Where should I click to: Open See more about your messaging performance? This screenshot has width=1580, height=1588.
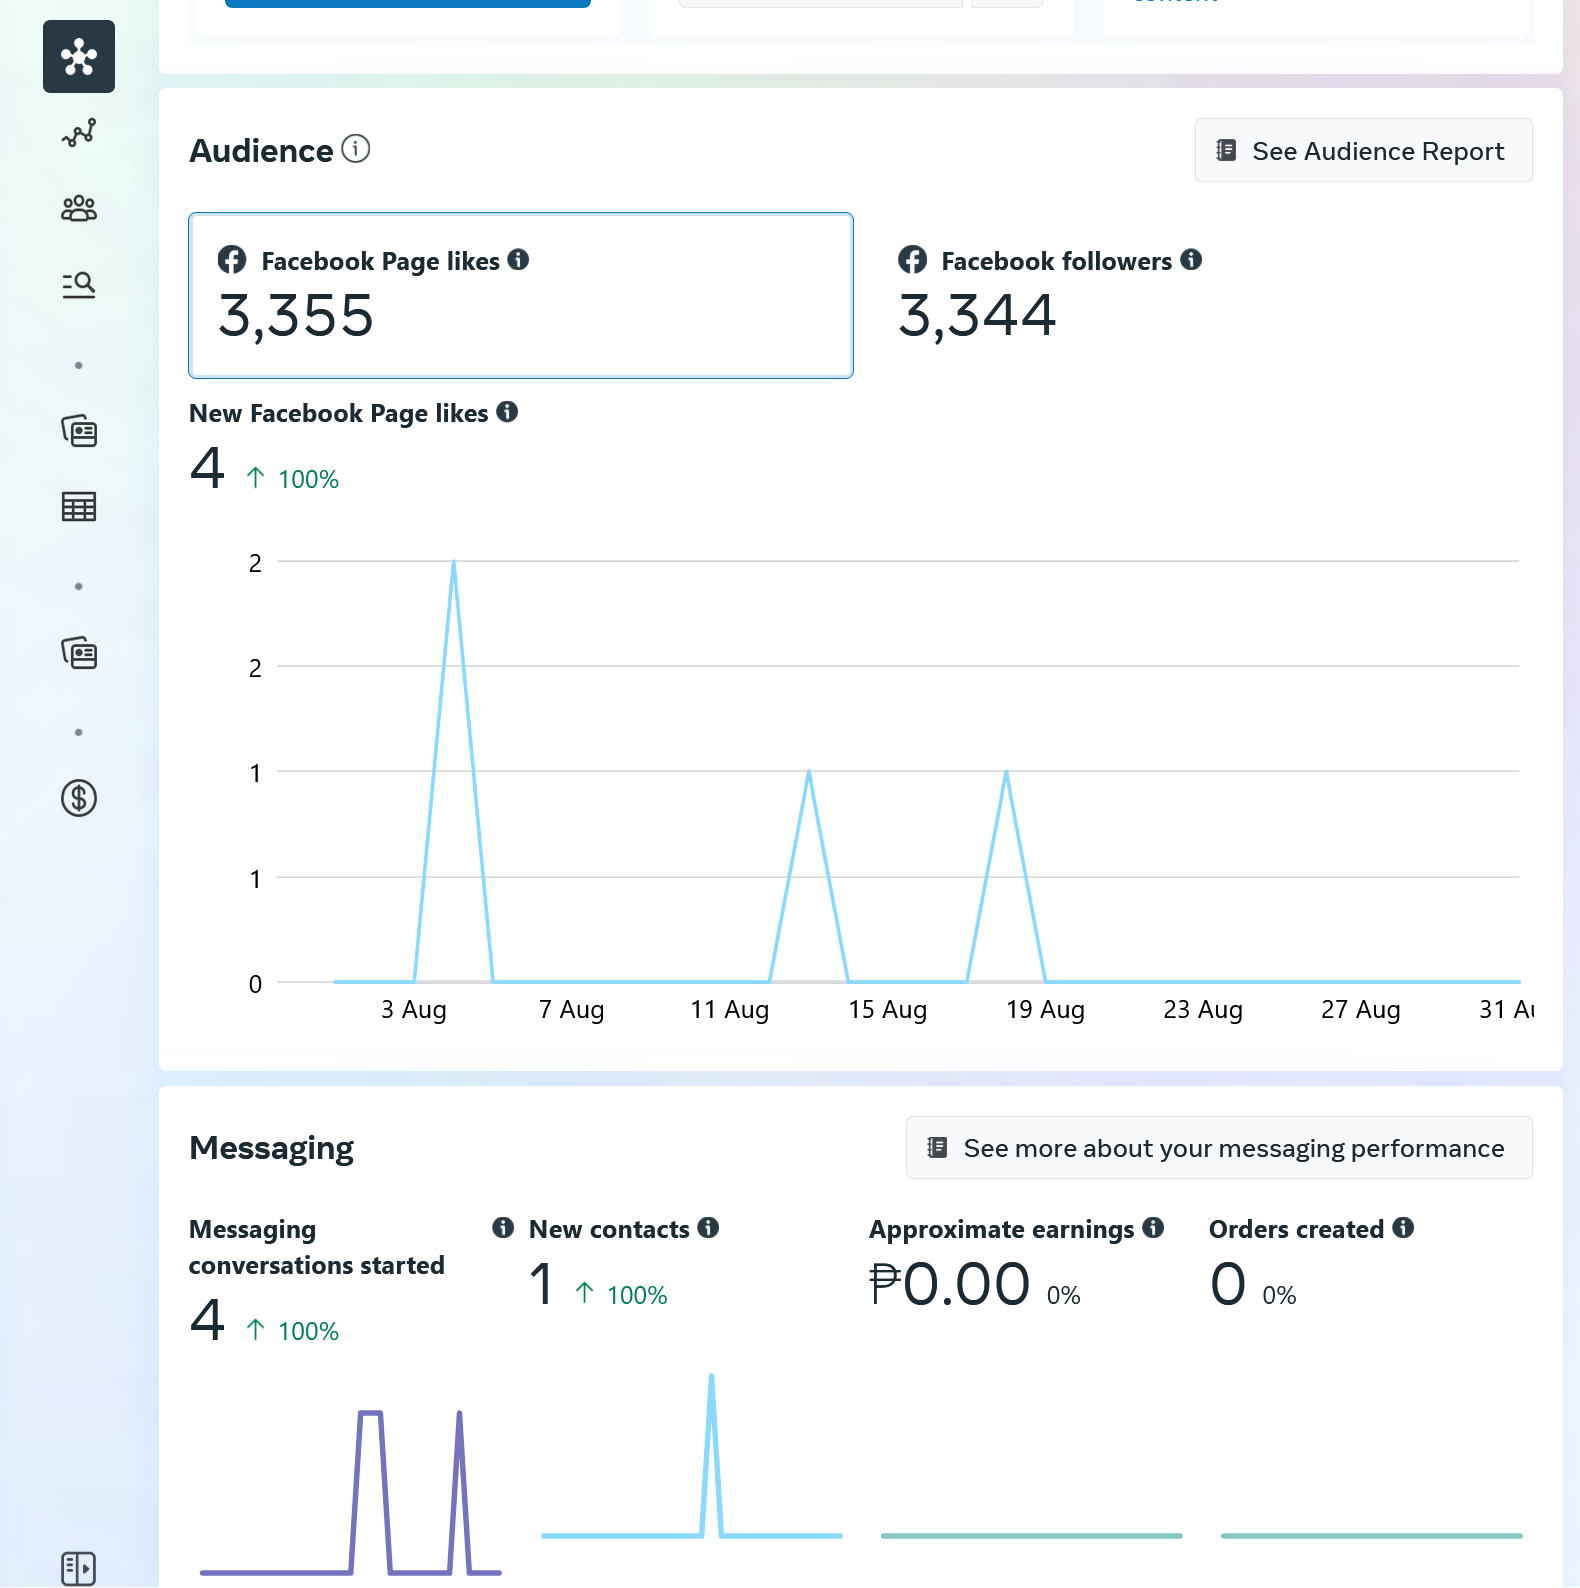tap(1219, 1148)
